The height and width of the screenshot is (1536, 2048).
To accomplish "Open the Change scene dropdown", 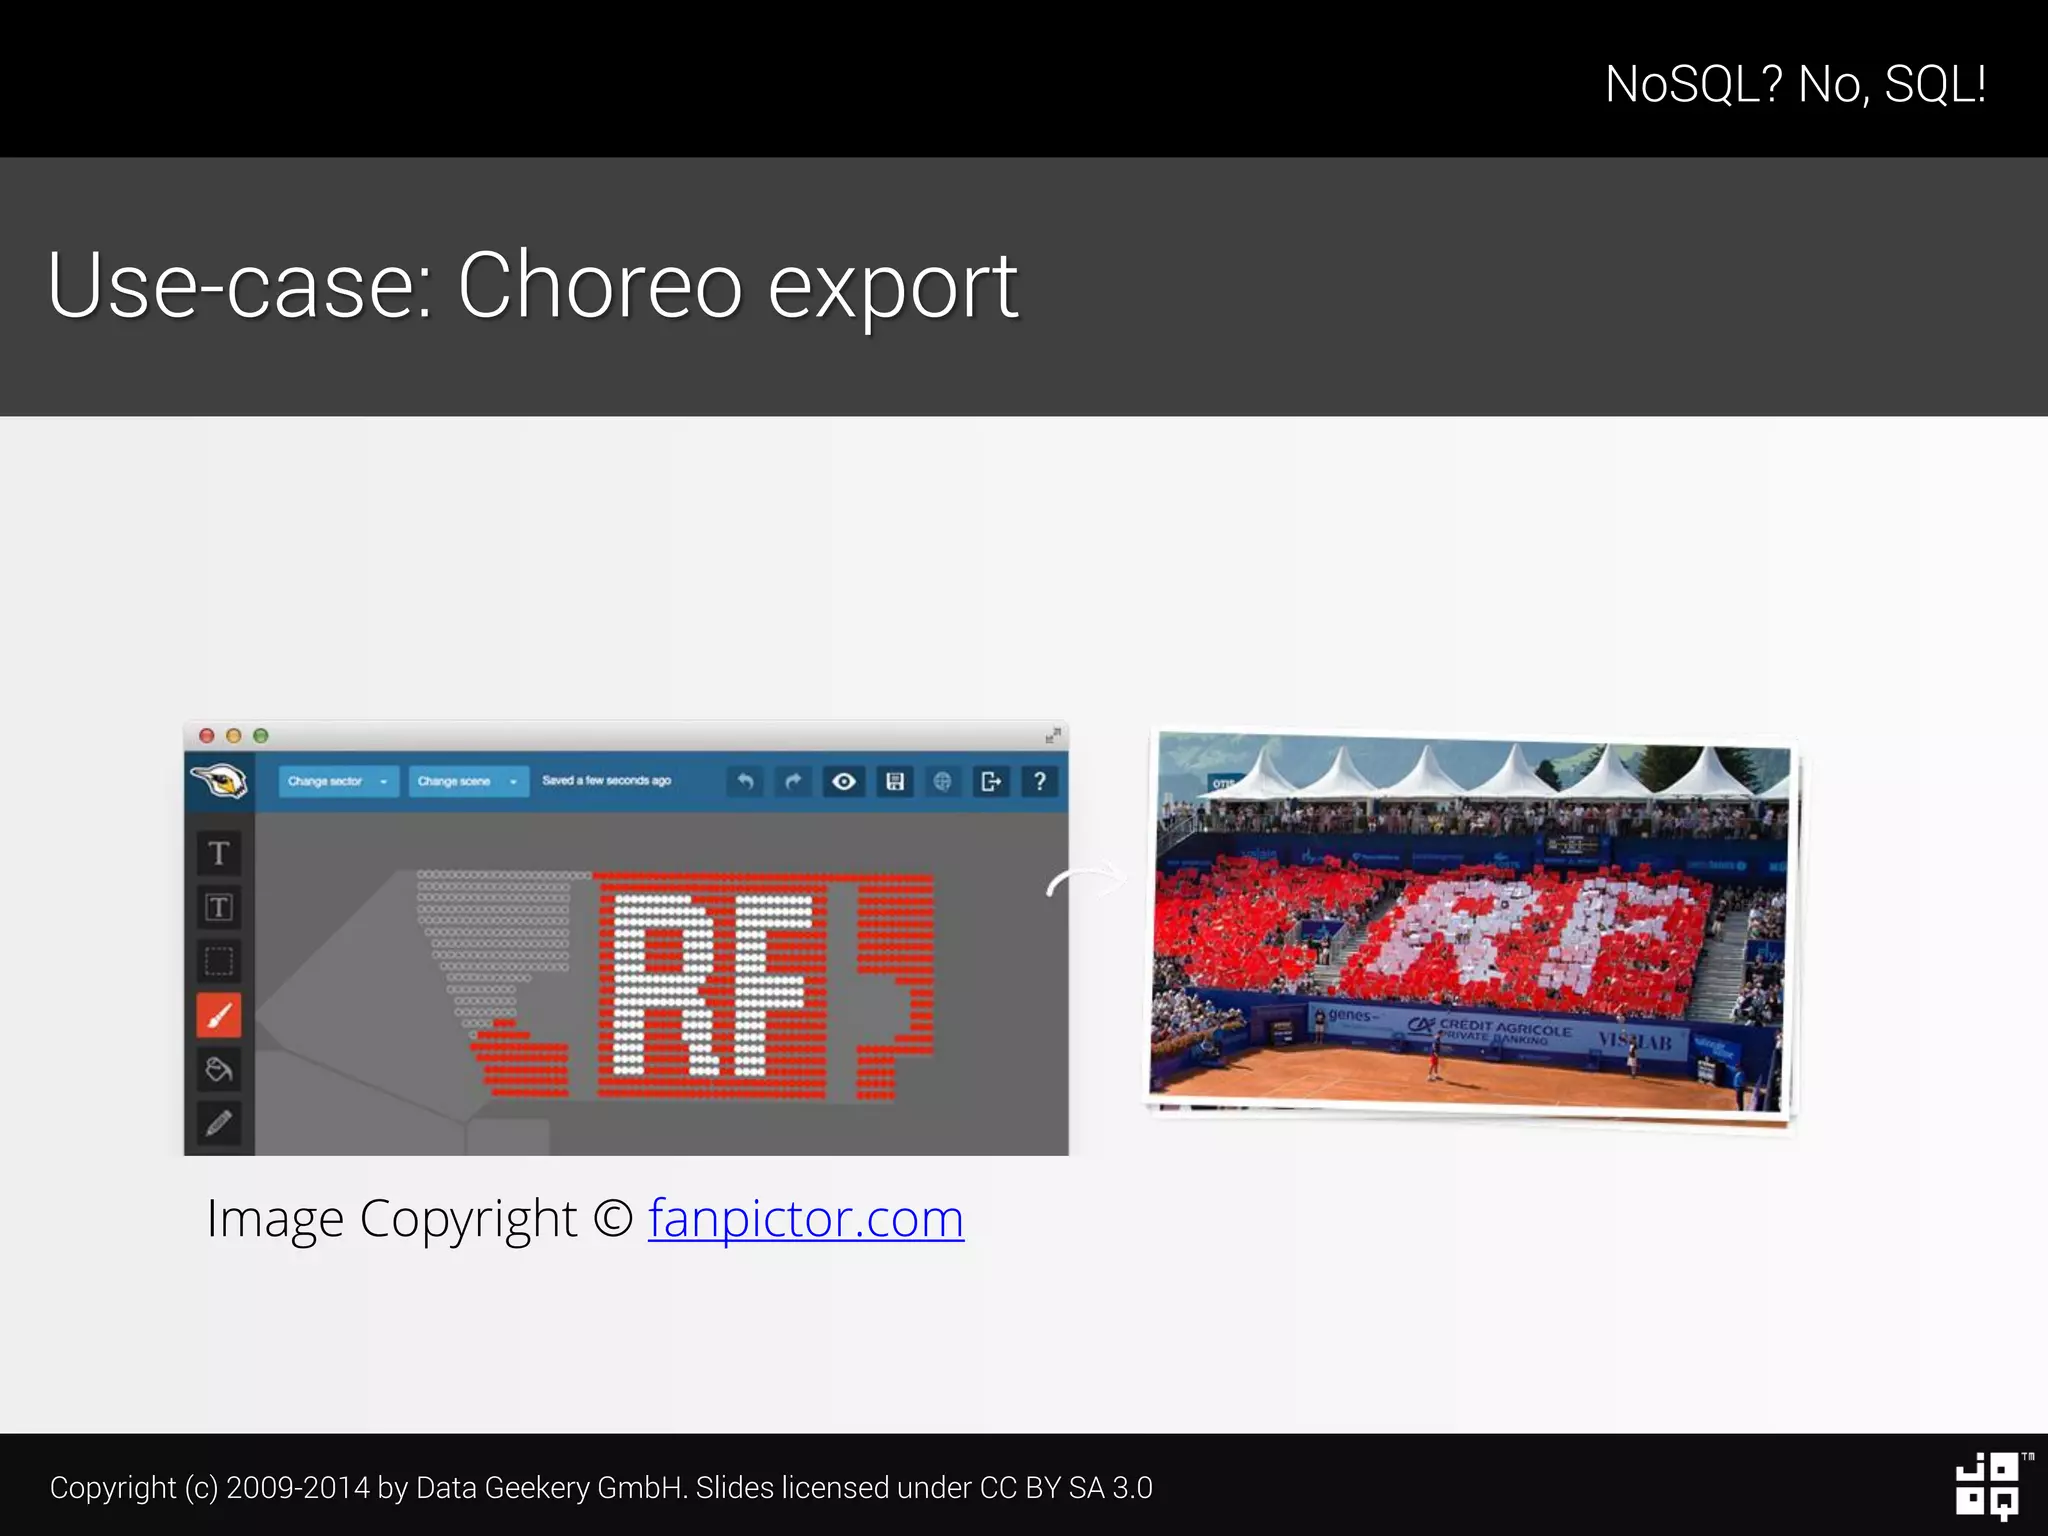I will click(468, 781).
